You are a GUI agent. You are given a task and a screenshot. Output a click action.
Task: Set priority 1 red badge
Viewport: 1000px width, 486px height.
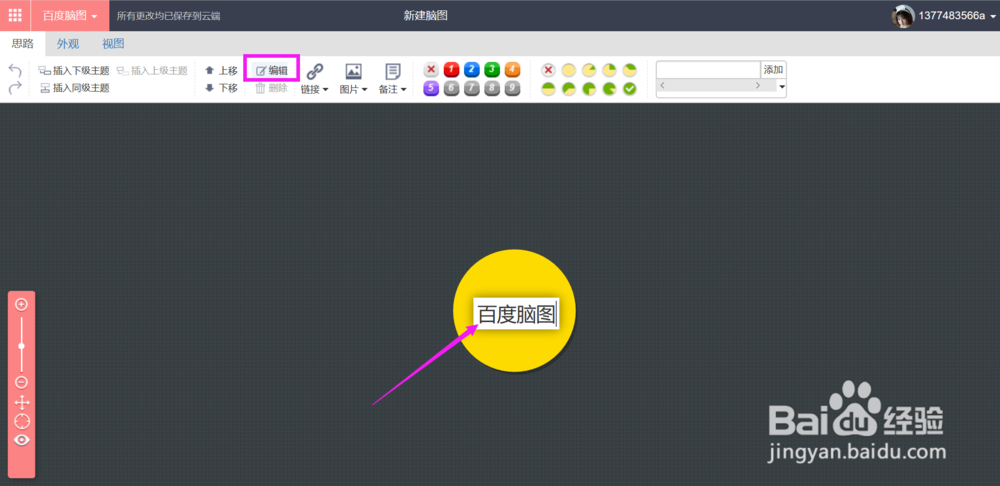(452, 70)
